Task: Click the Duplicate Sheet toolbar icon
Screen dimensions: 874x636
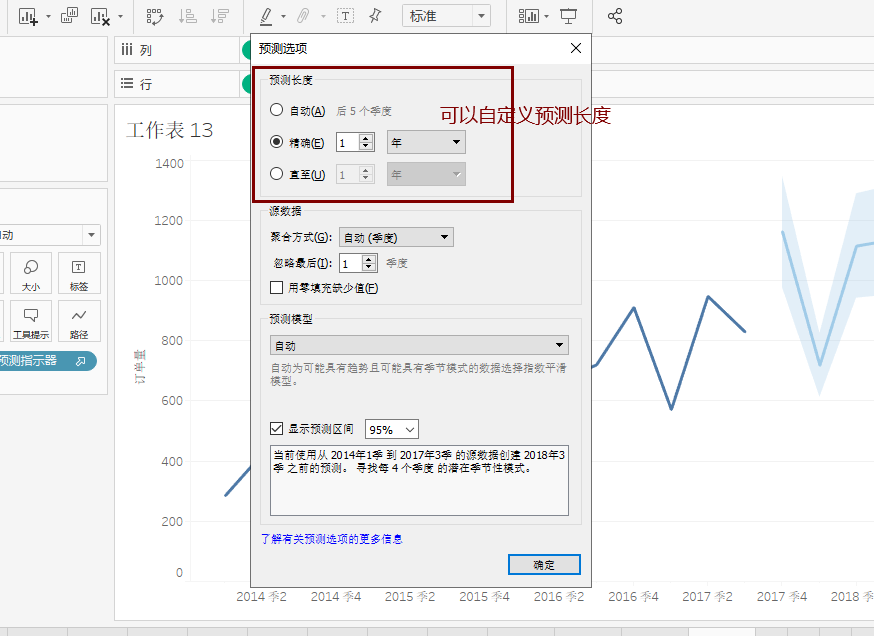Action: 69,16
